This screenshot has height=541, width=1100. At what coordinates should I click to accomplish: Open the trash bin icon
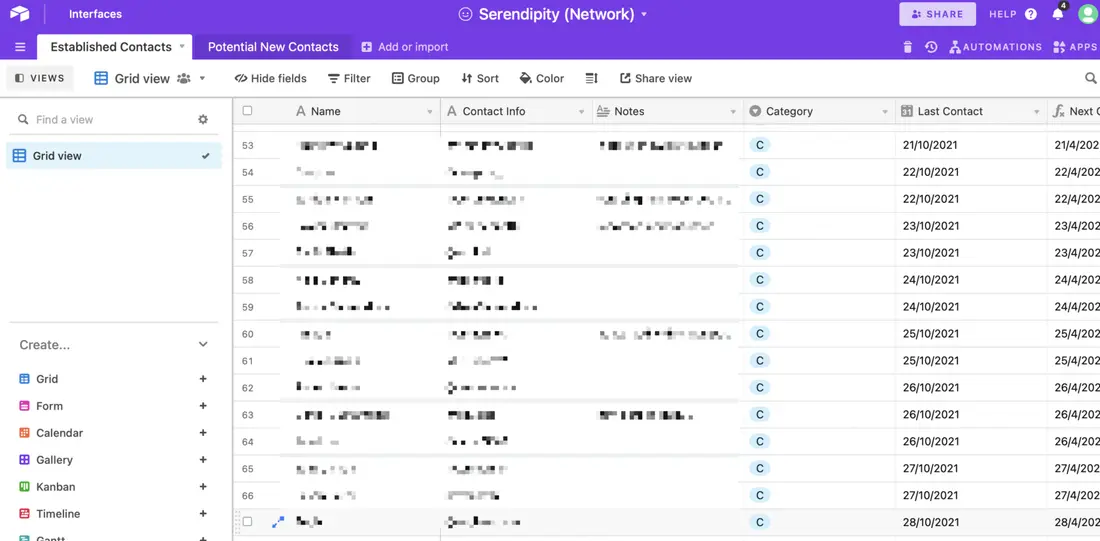click(x=908, y=47)
